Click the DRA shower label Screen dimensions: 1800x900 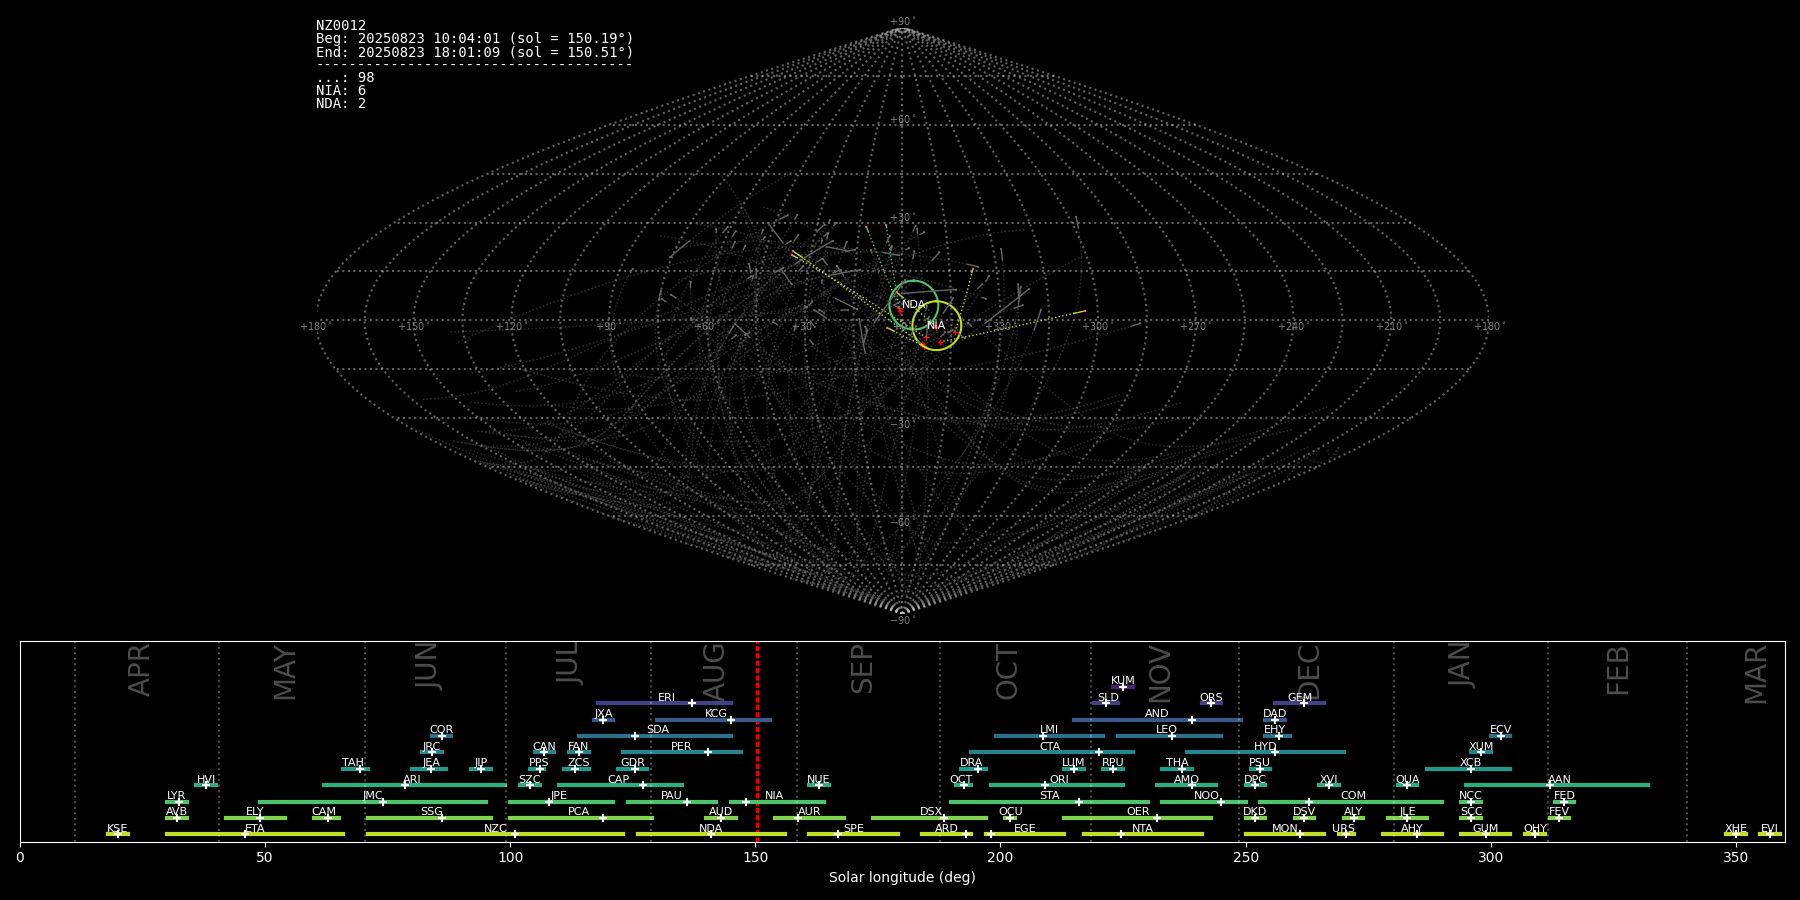[971, 763]
